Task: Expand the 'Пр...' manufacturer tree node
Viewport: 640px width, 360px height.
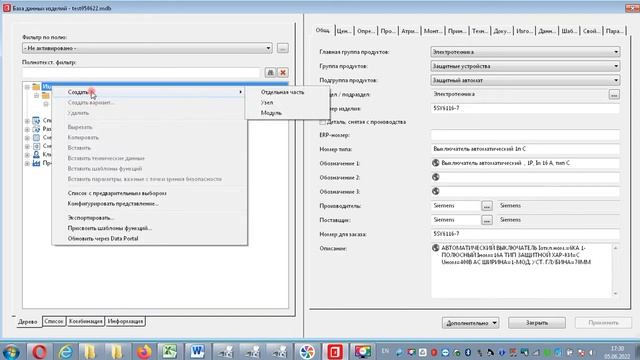Action: (27, 164)
